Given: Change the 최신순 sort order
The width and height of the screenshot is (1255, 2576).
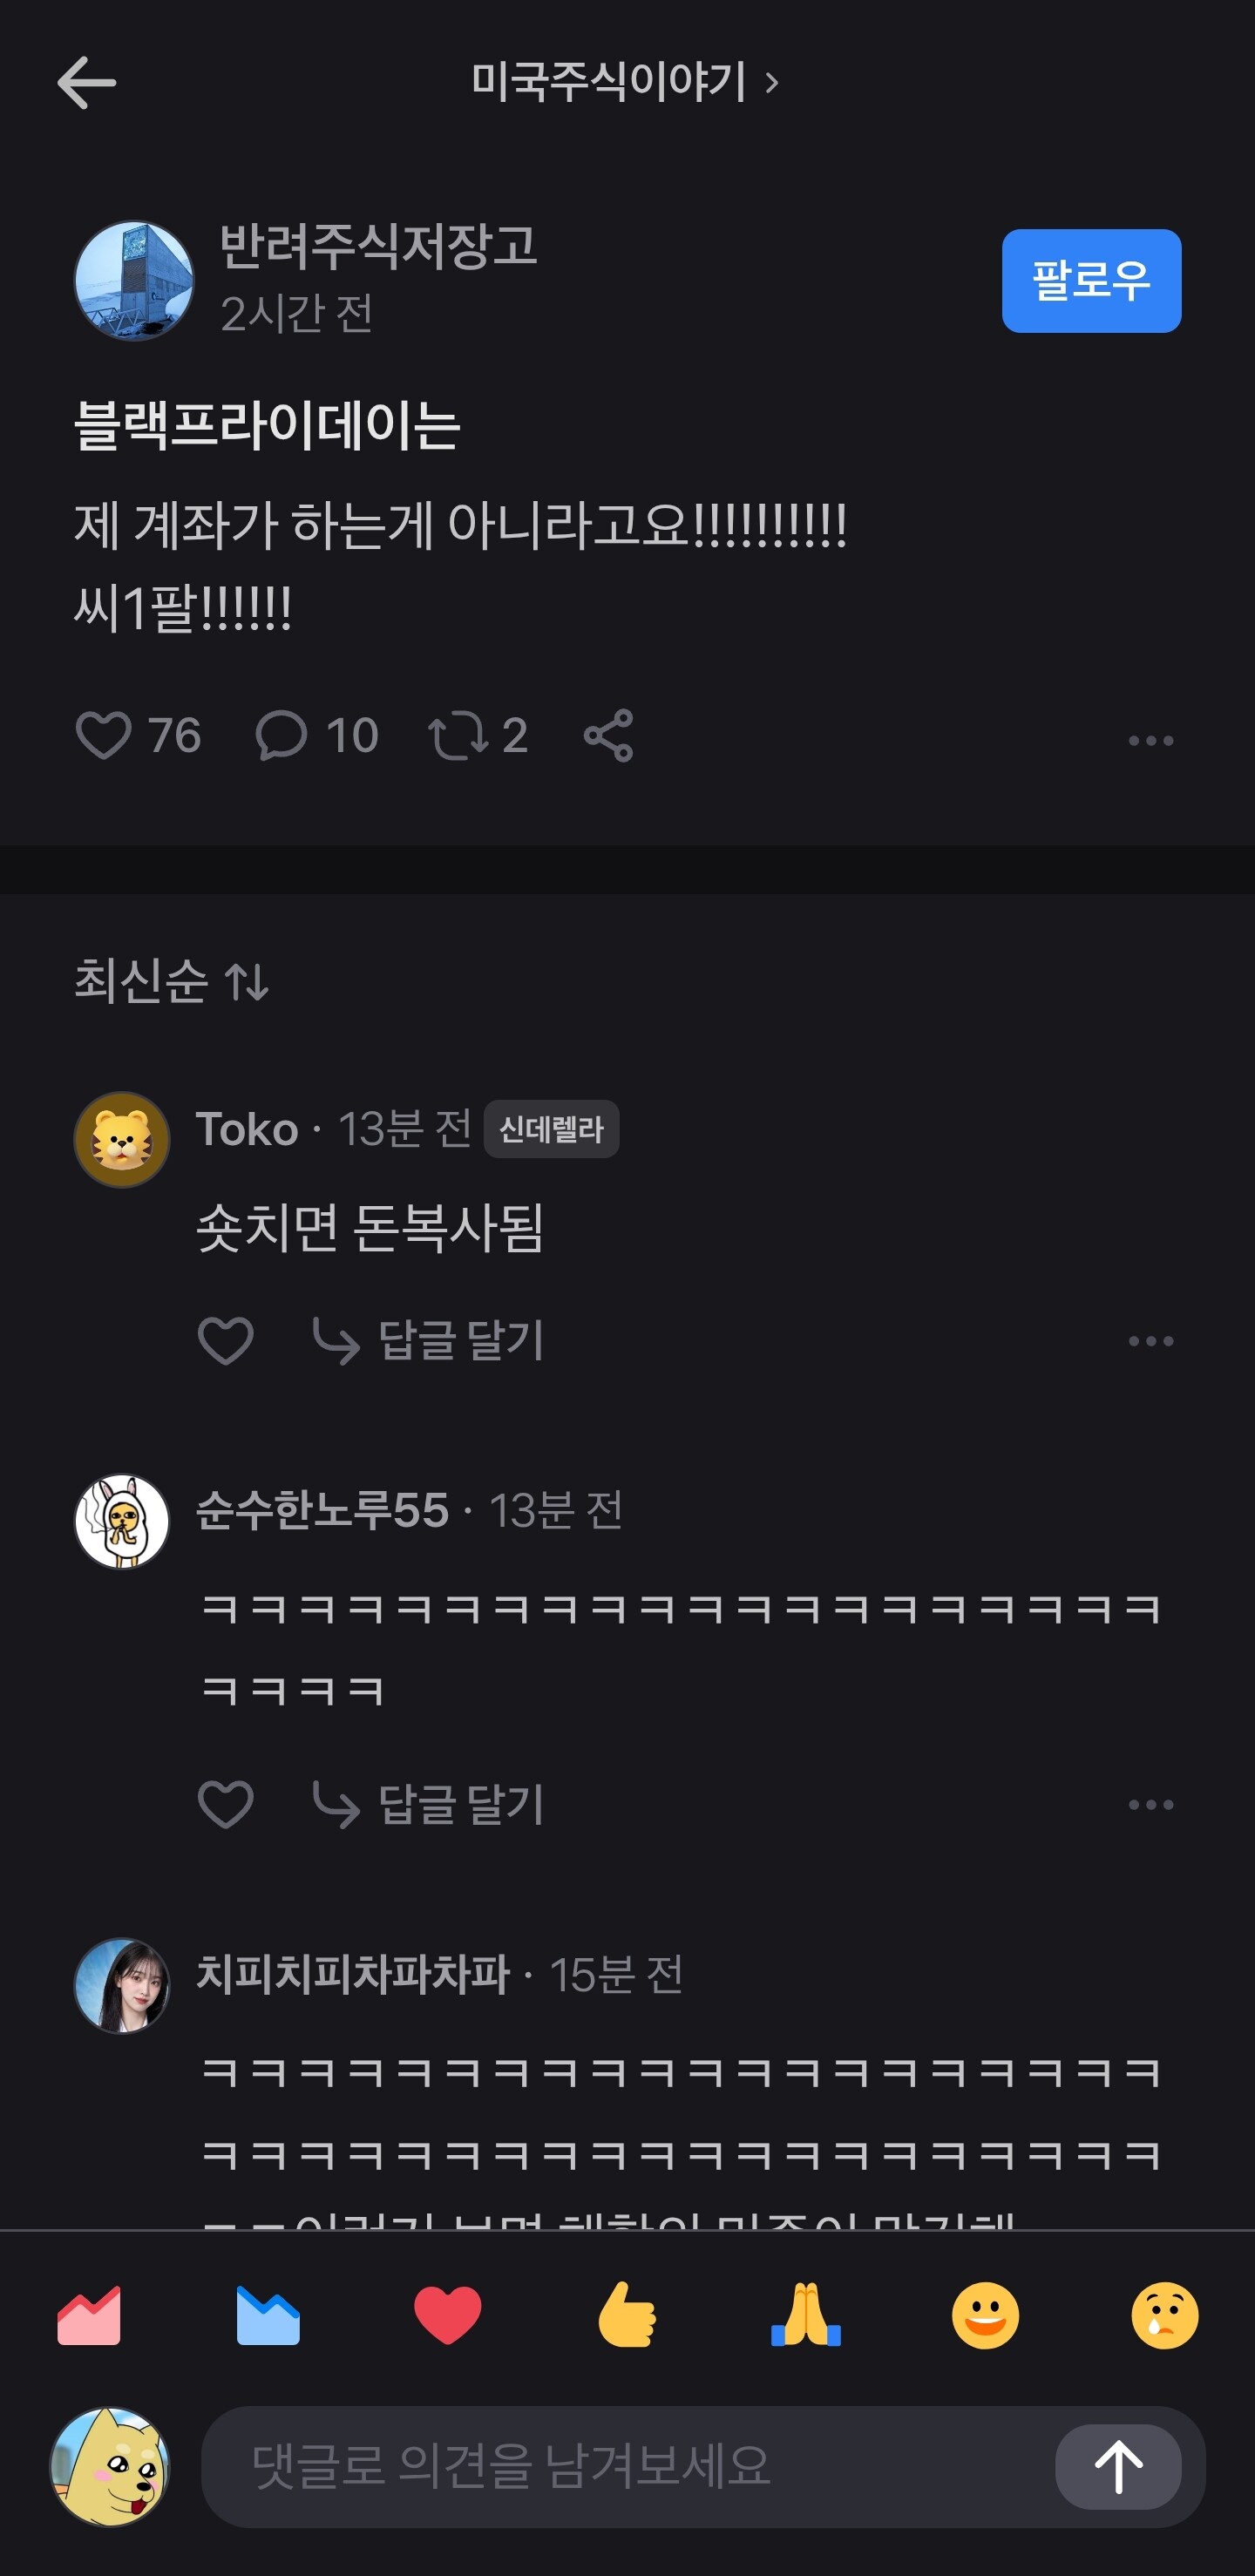Looking at the screenshot, I should [171, 980].
